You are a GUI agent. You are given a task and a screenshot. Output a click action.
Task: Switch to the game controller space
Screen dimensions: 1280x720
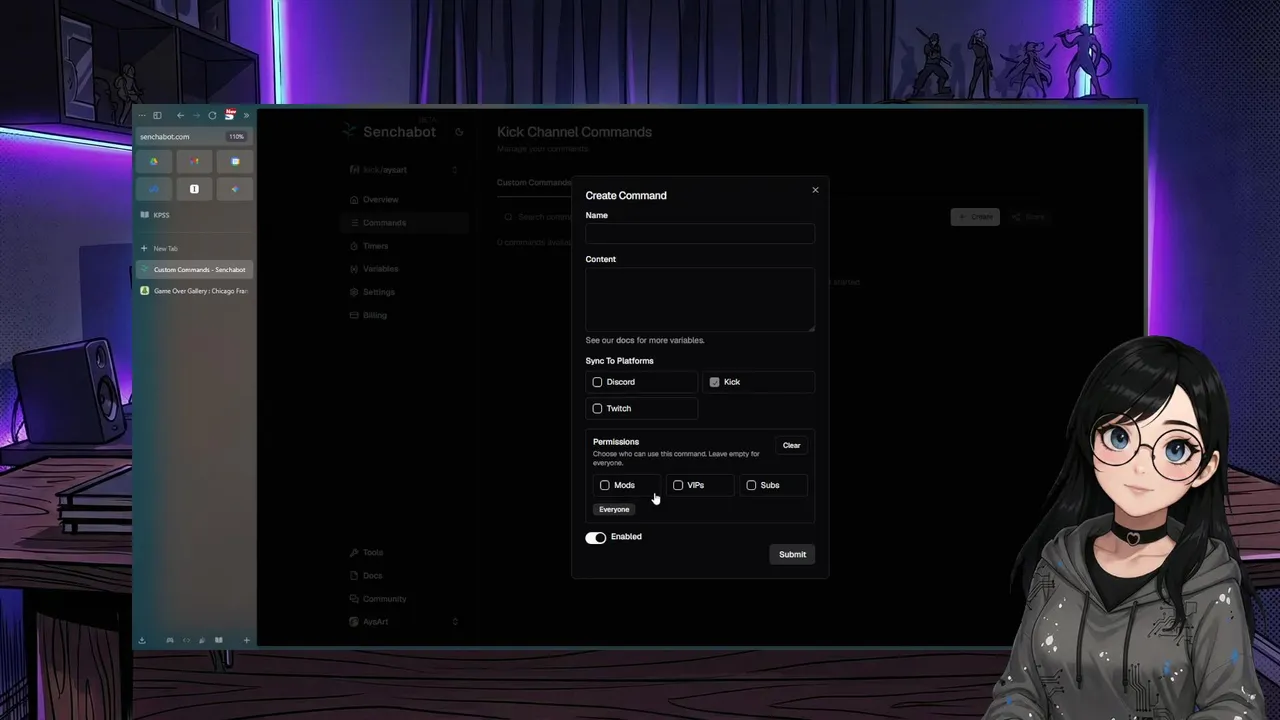[170, 640]
